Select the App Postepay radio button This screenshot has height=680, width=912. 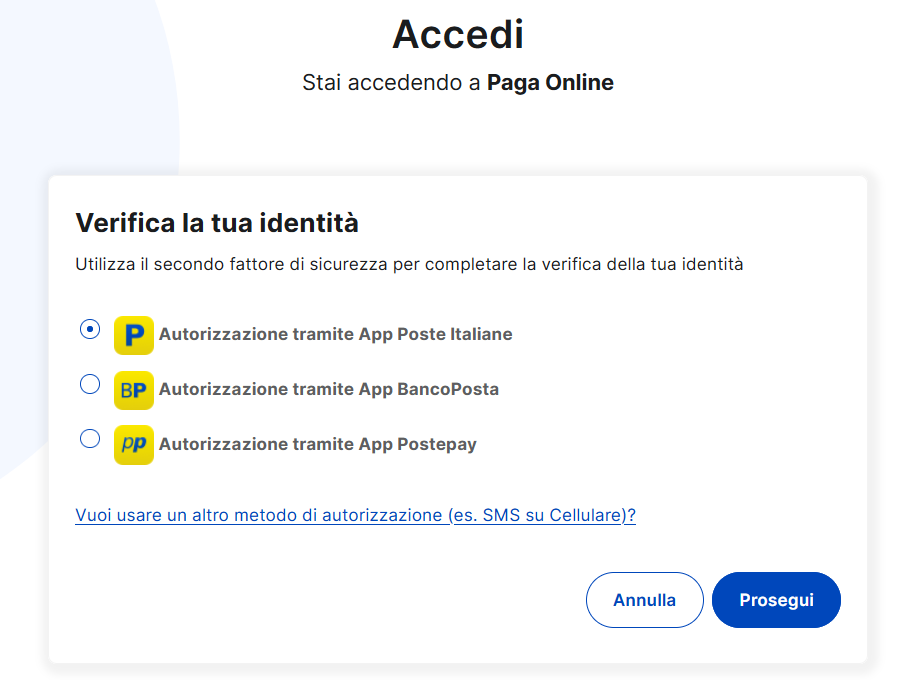coord(90,439)
